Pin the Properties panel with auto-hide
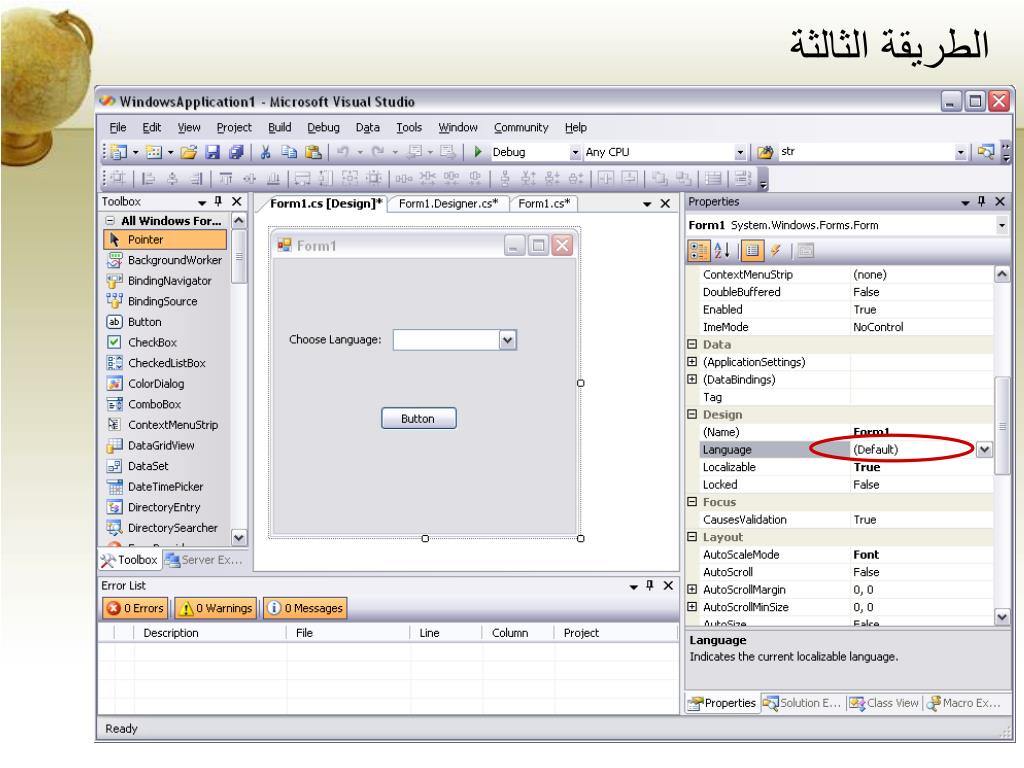The height and width of the screenshot is (768, 1024). pyautogui.click(x=981, y=202)
